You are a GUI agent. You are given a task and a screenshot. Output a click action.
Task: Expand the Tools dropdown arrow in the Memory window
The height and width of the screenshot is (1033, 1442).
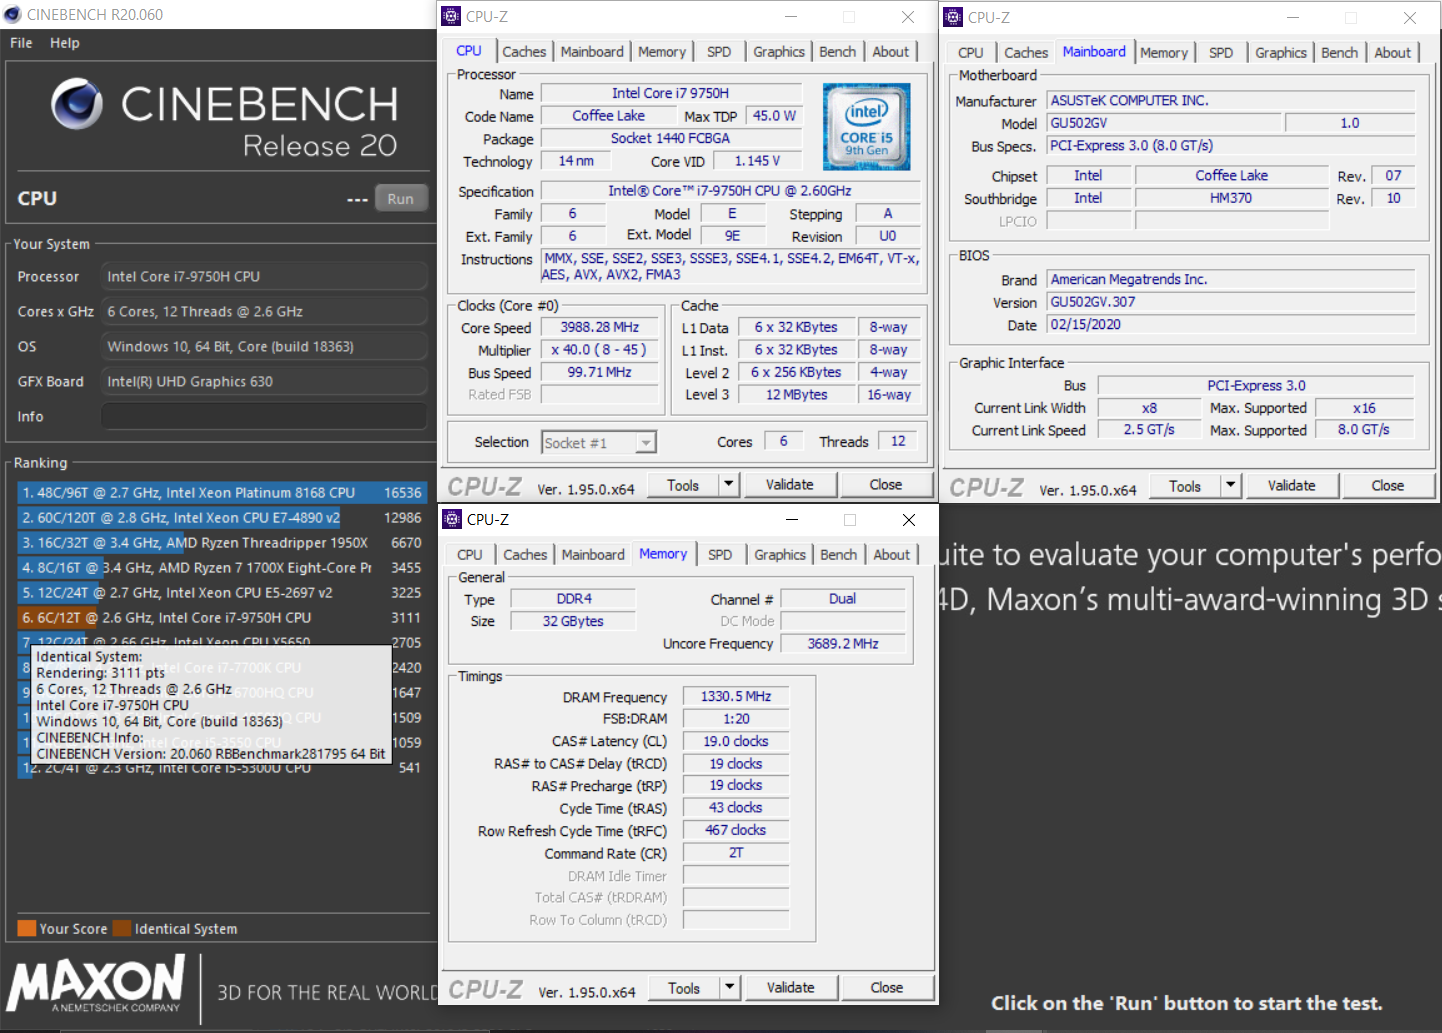[730, 988]
